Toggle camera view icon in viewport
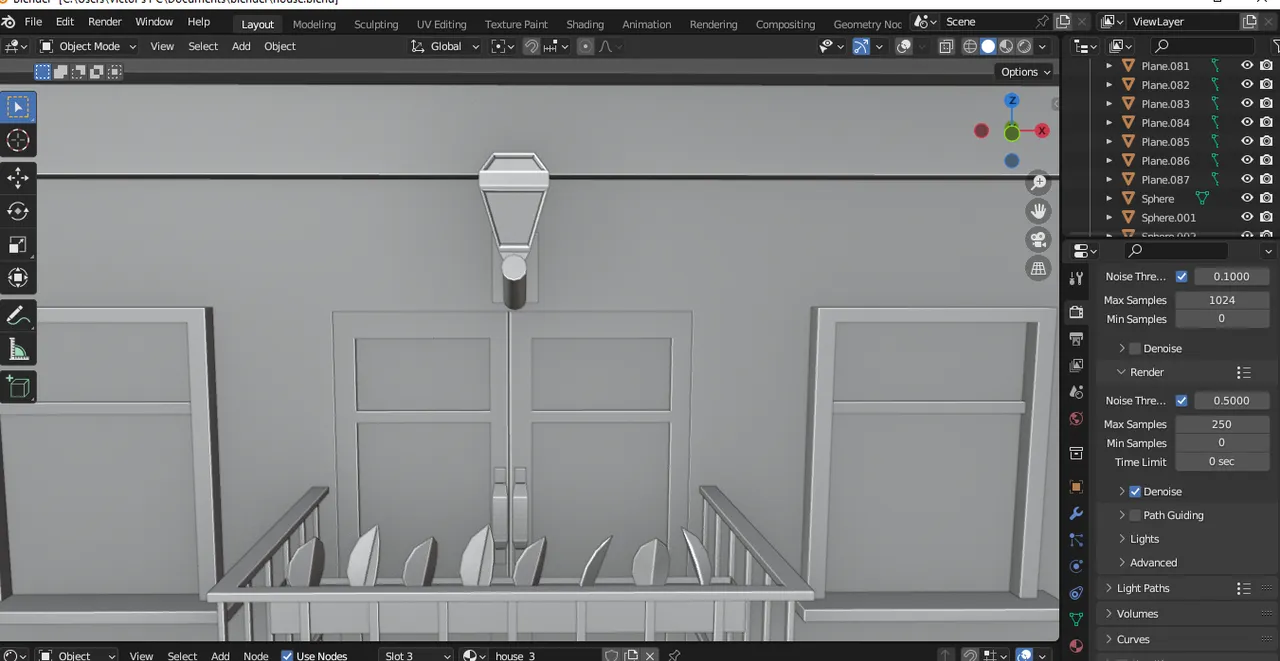The image size is (1280, 661). click(1039, 240)
